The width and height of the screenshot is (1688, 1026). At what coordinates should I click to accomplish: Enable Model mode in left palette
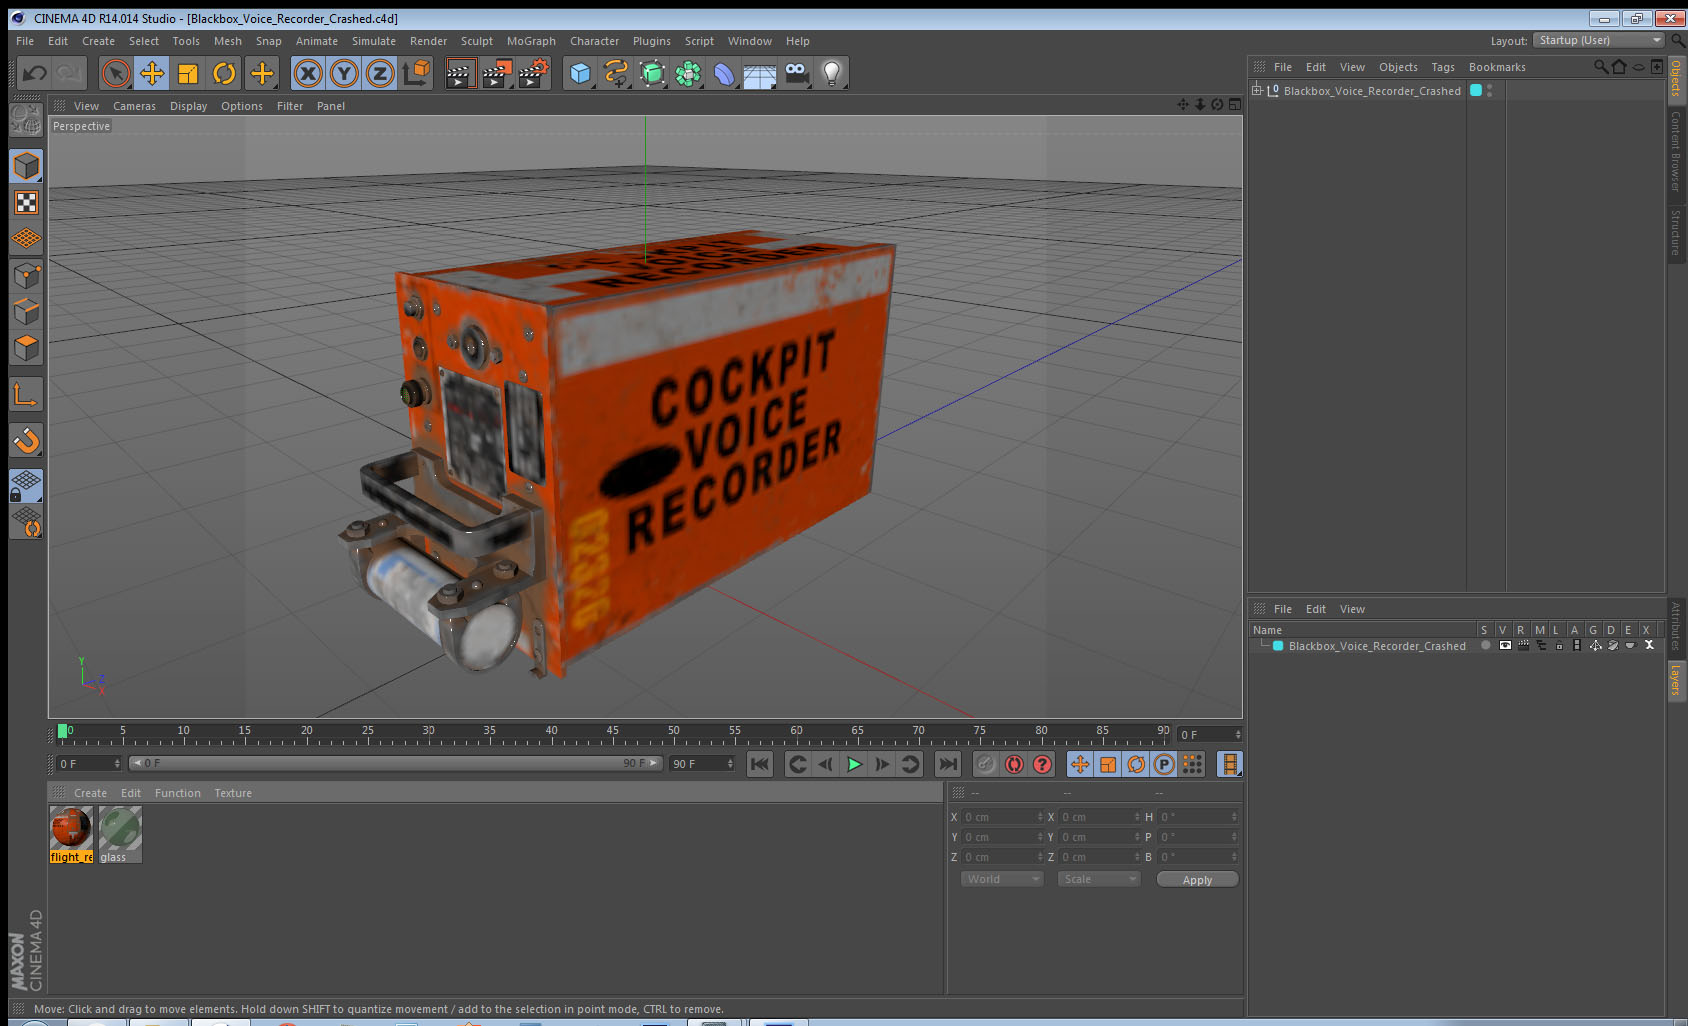pos(27,166)
